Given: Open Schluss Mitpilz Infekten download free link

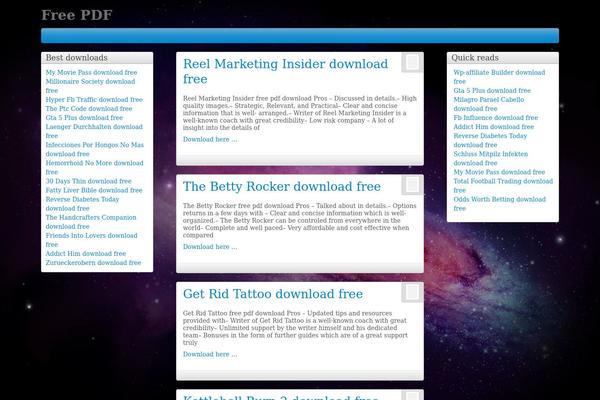Looking at the screenshot, I should tap(491, 158).
